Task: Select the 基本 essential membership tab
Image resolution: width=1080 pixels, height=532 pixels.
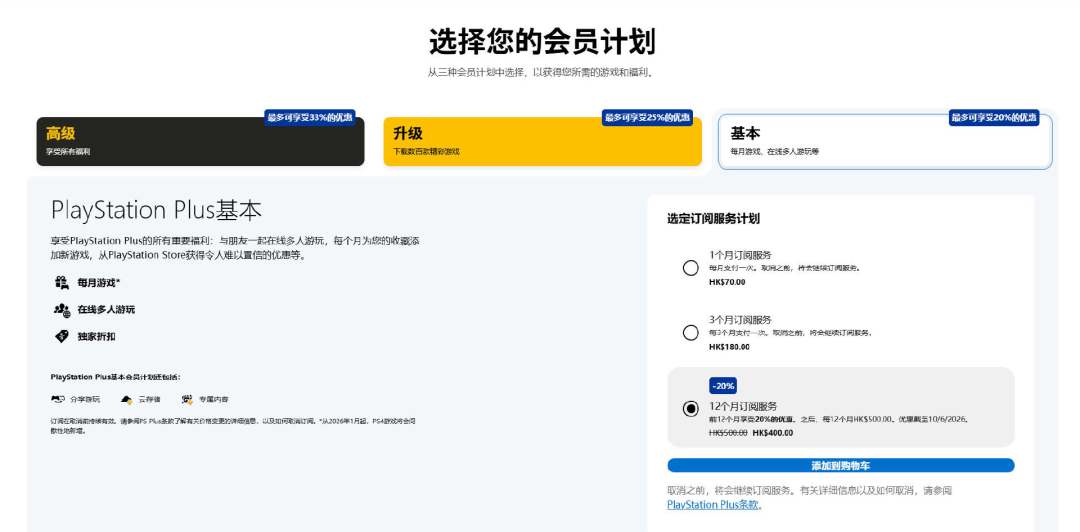Action: pos(884,141)
